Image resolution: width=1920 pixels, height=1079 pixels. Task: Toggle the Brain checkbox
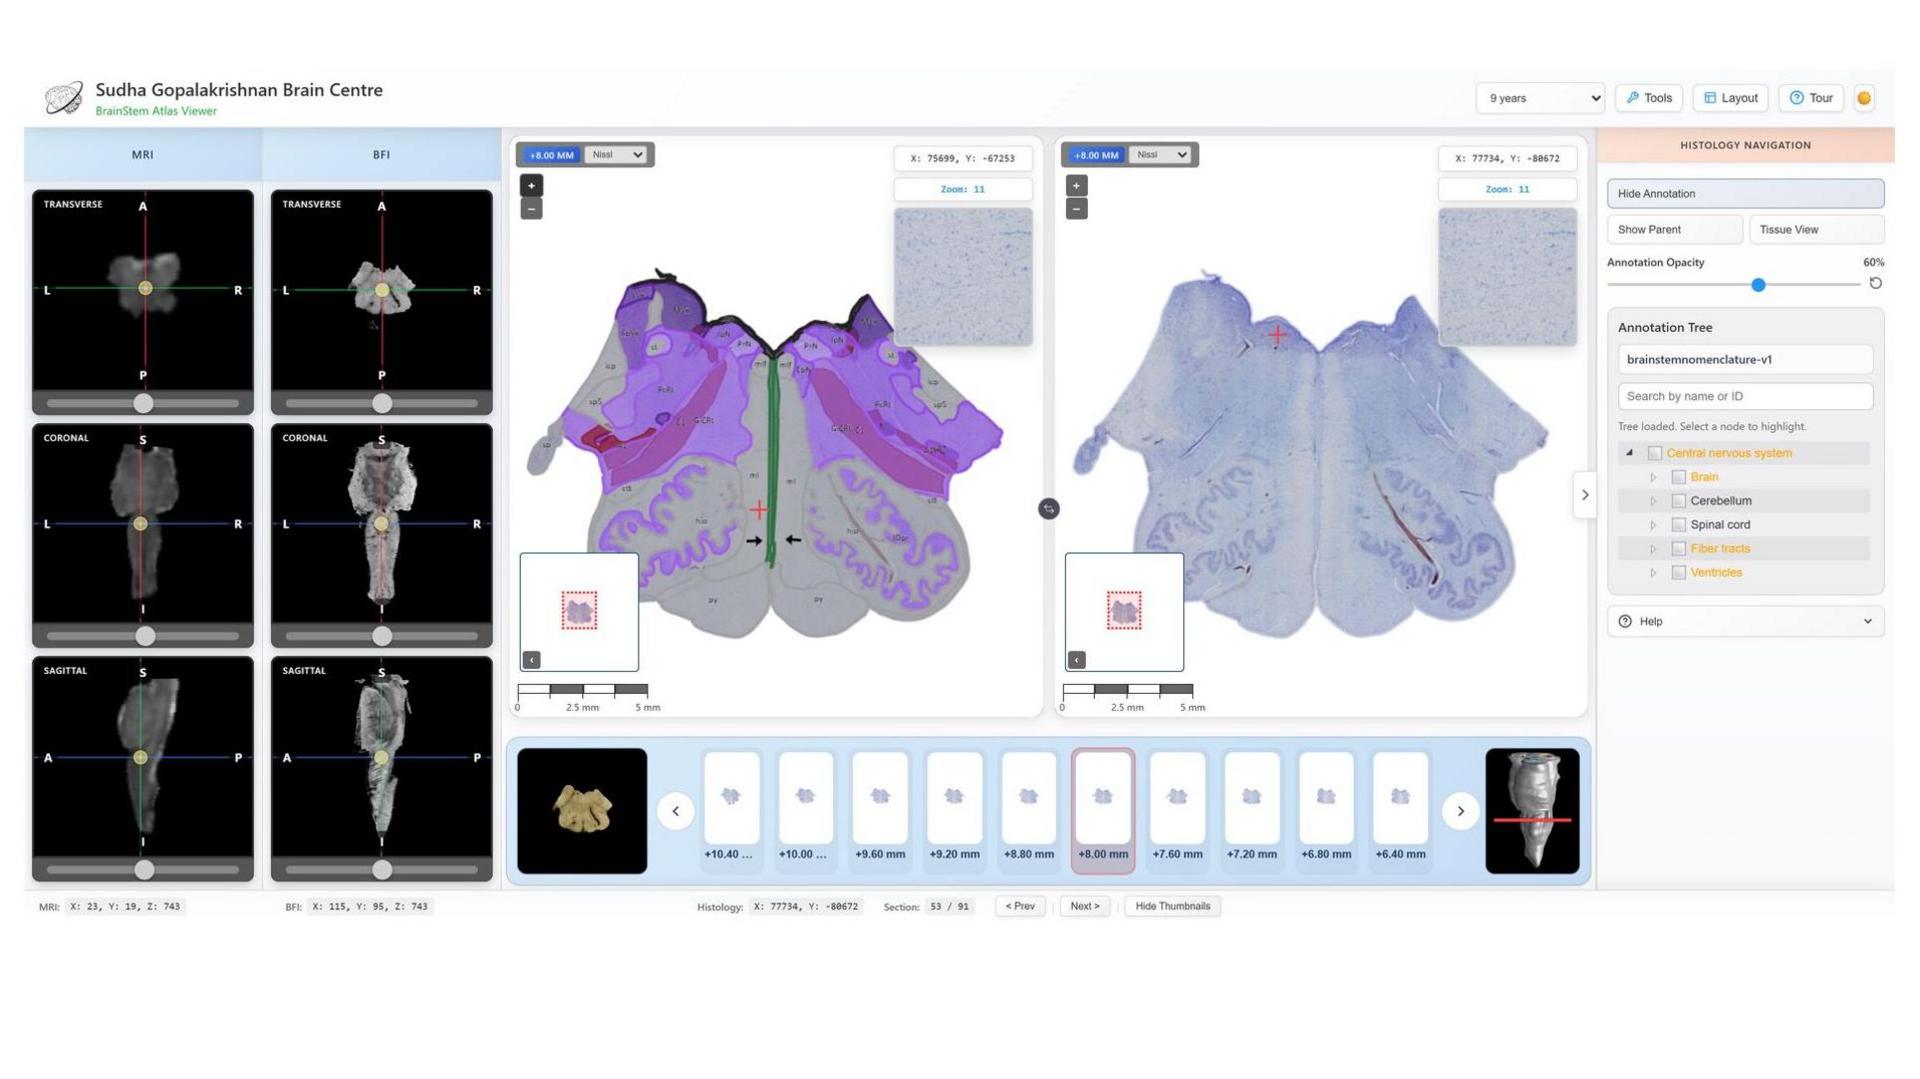point(1679,477)
